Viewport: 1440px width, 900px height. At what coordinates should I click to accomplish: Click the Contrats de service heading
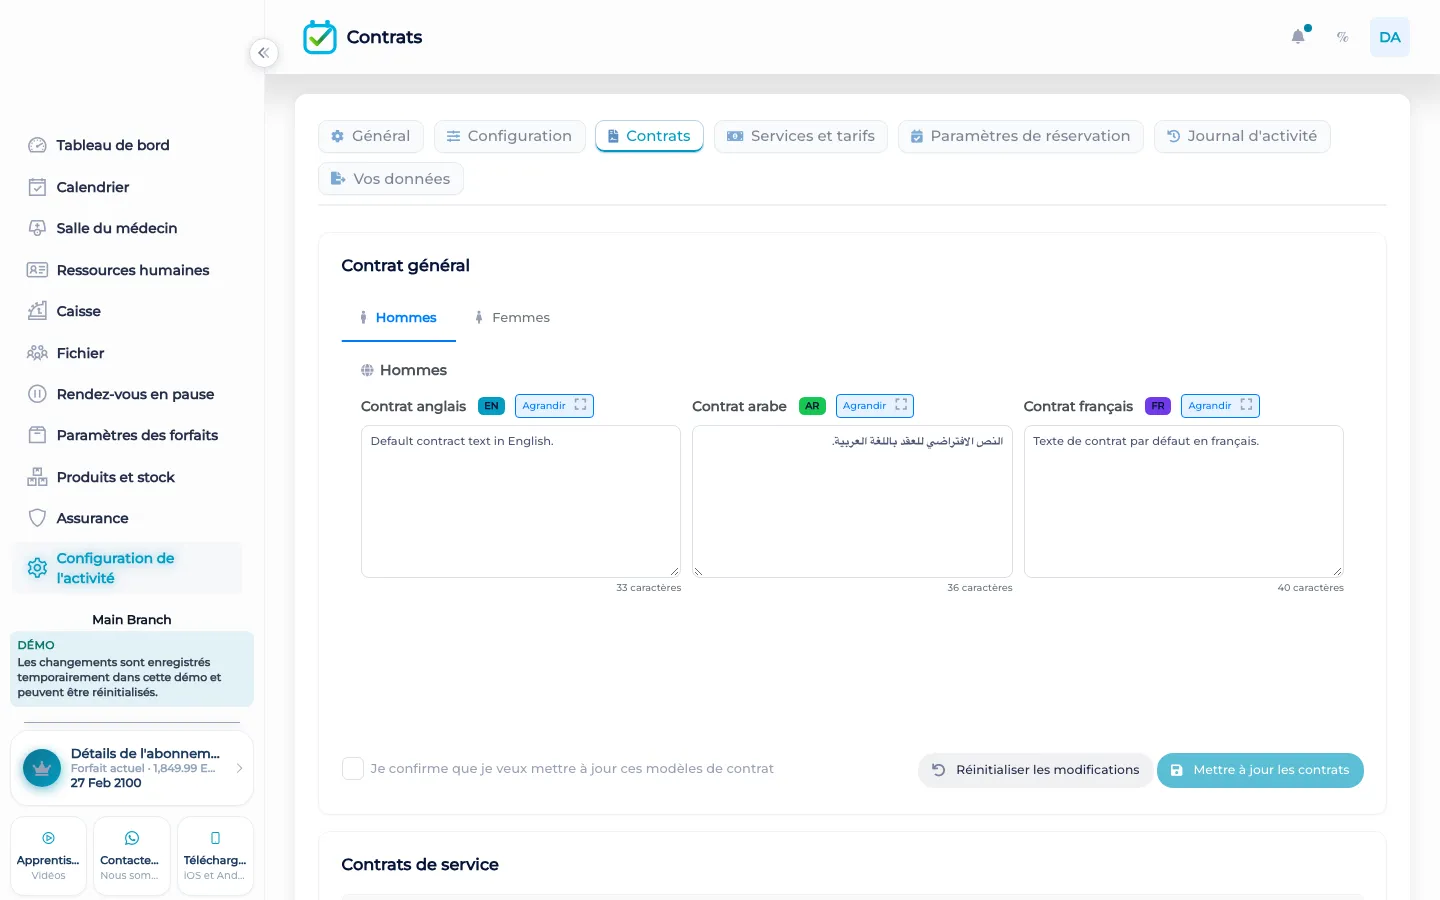pos(420,865)
